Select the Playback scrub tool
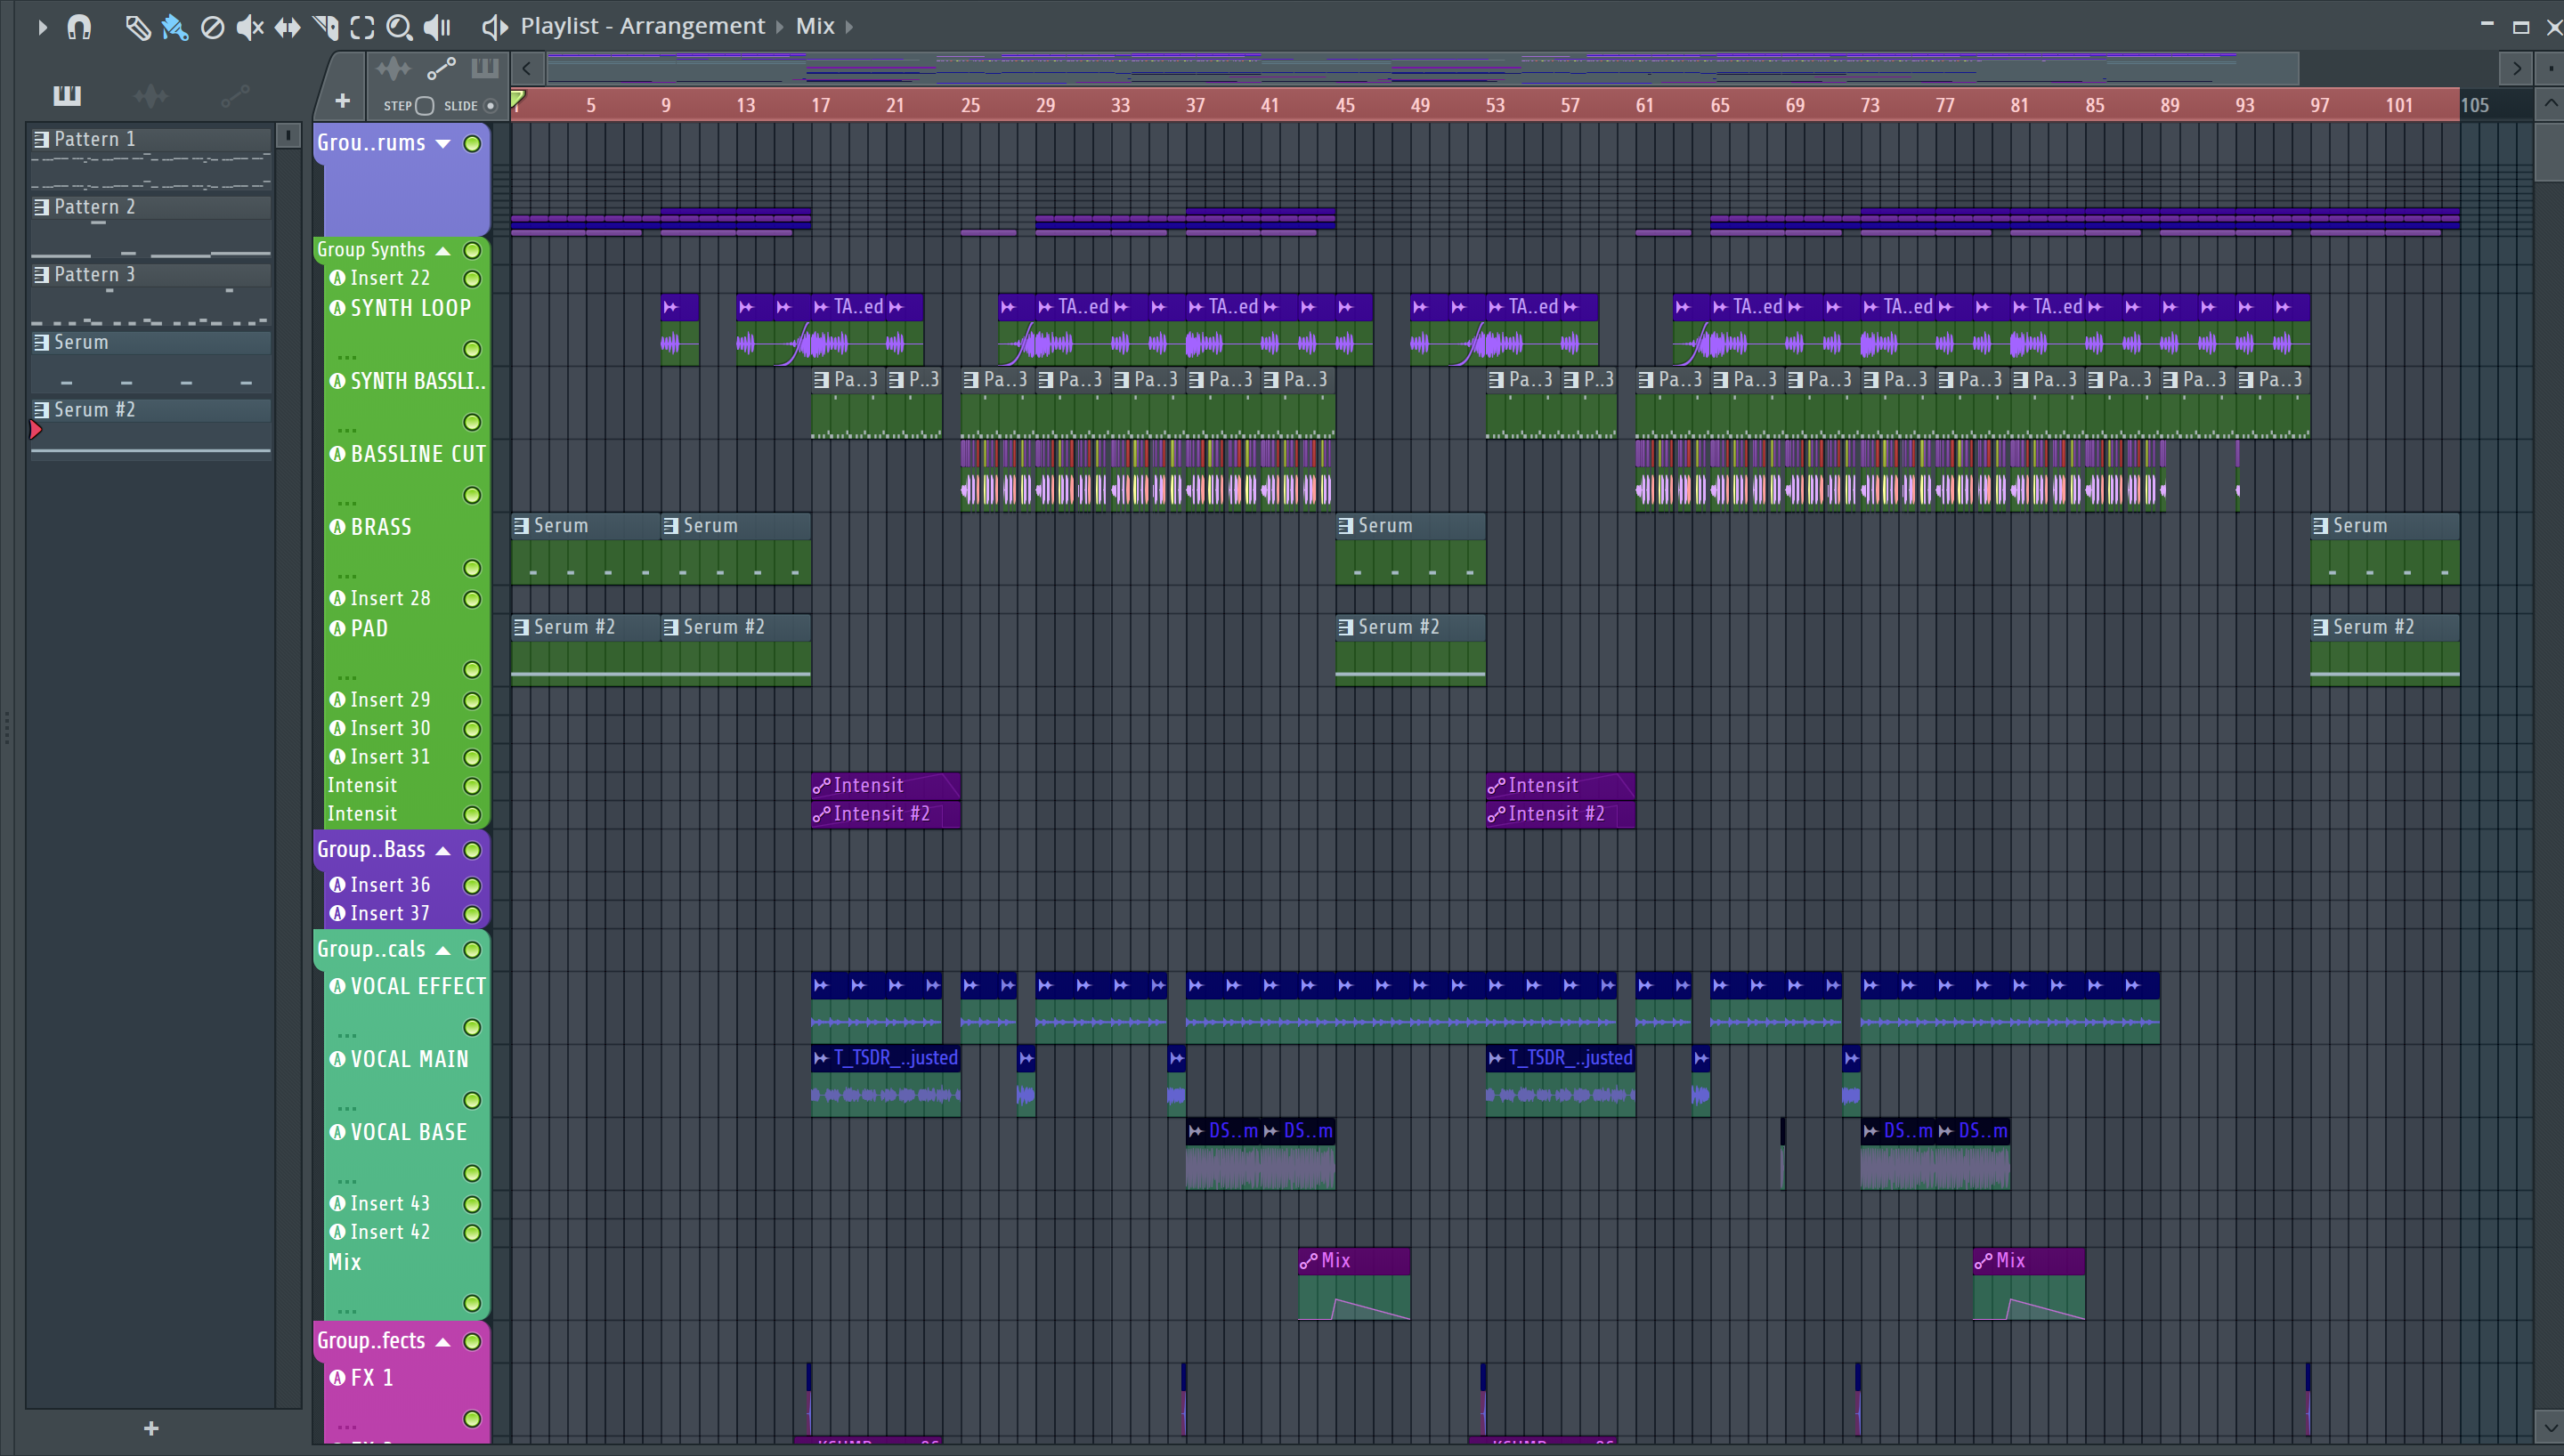 tap(437, 27)
